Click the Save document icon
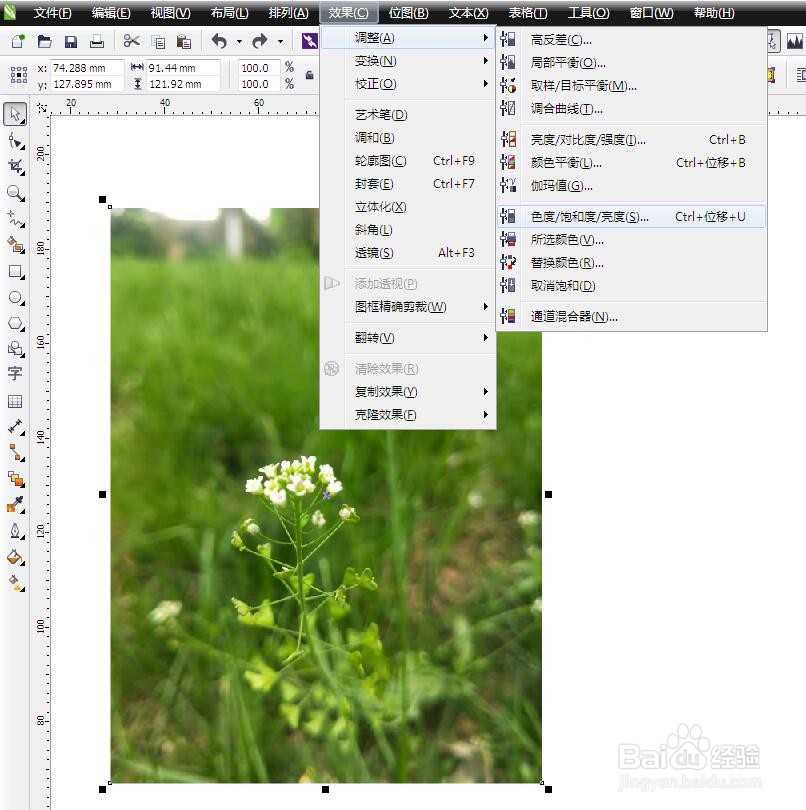This screenshot has height=810, width=806. coord(70,41)
